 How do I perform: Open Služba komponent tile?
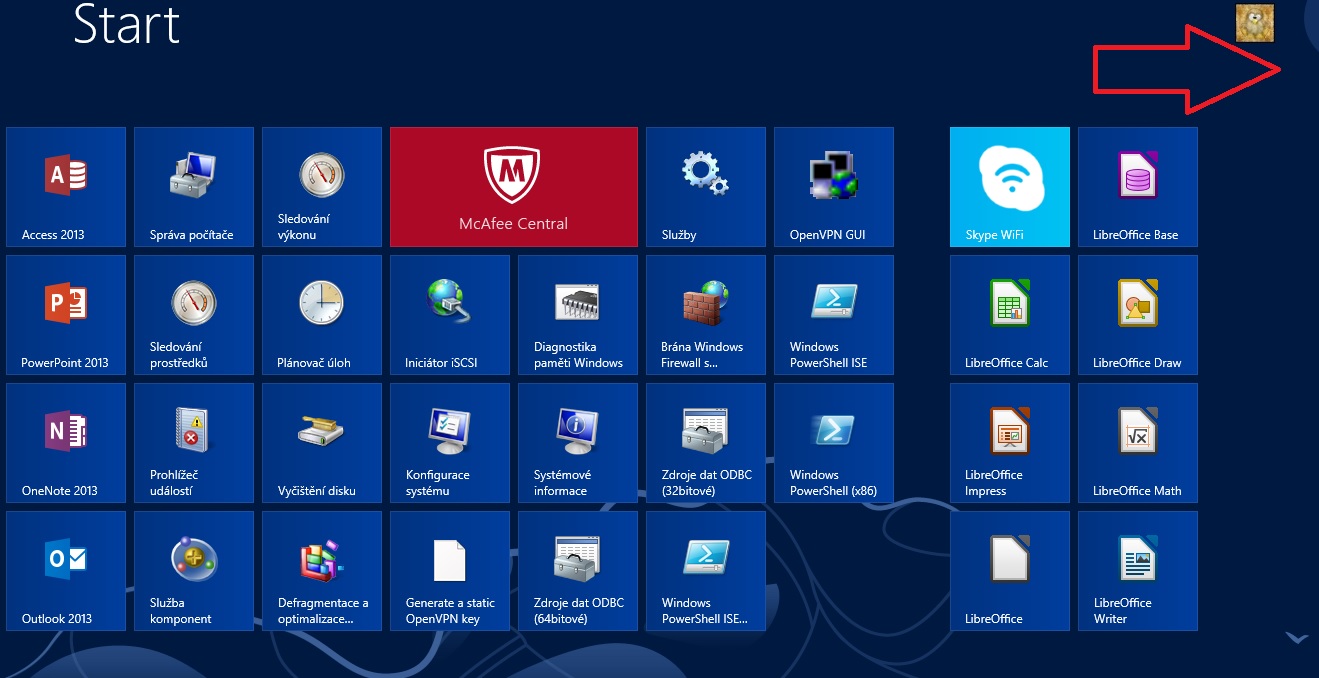click(194, 571)
